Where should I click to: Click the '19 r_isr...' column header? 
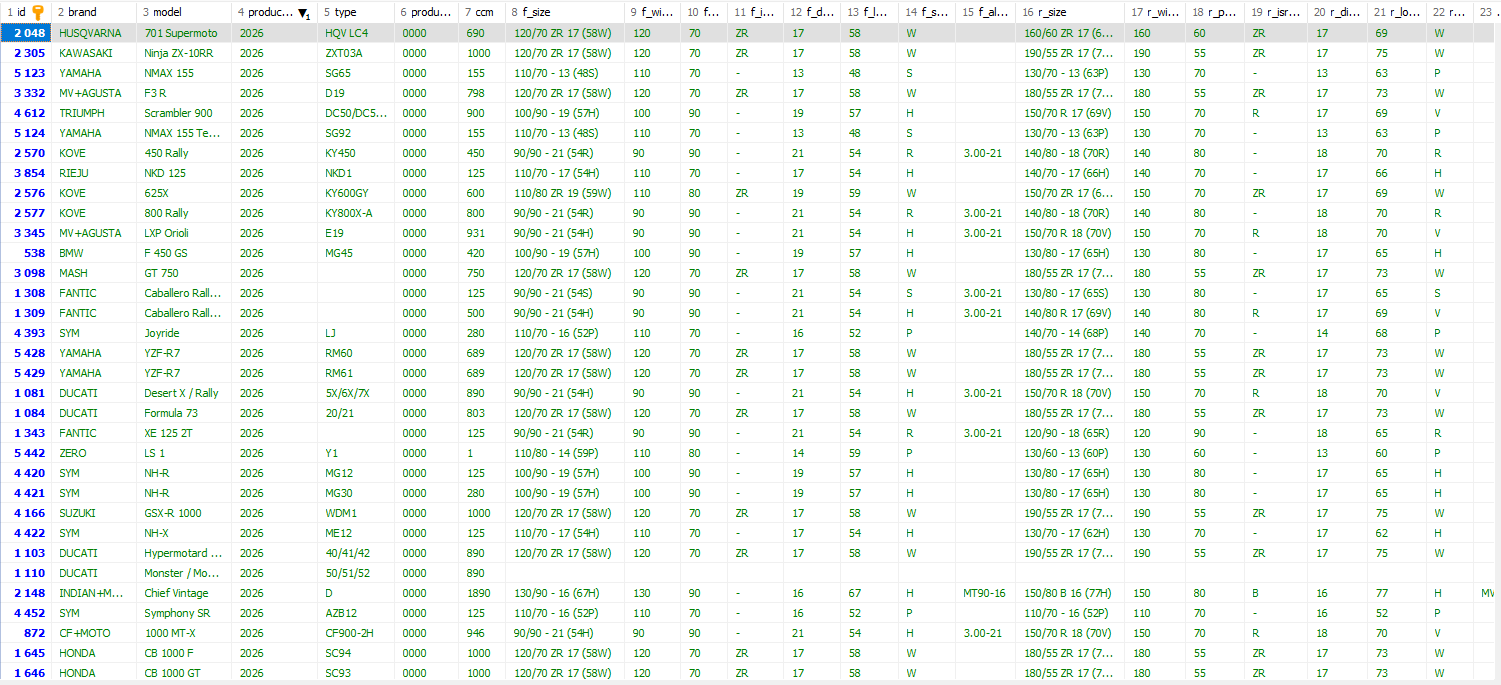coord(1277,12)
